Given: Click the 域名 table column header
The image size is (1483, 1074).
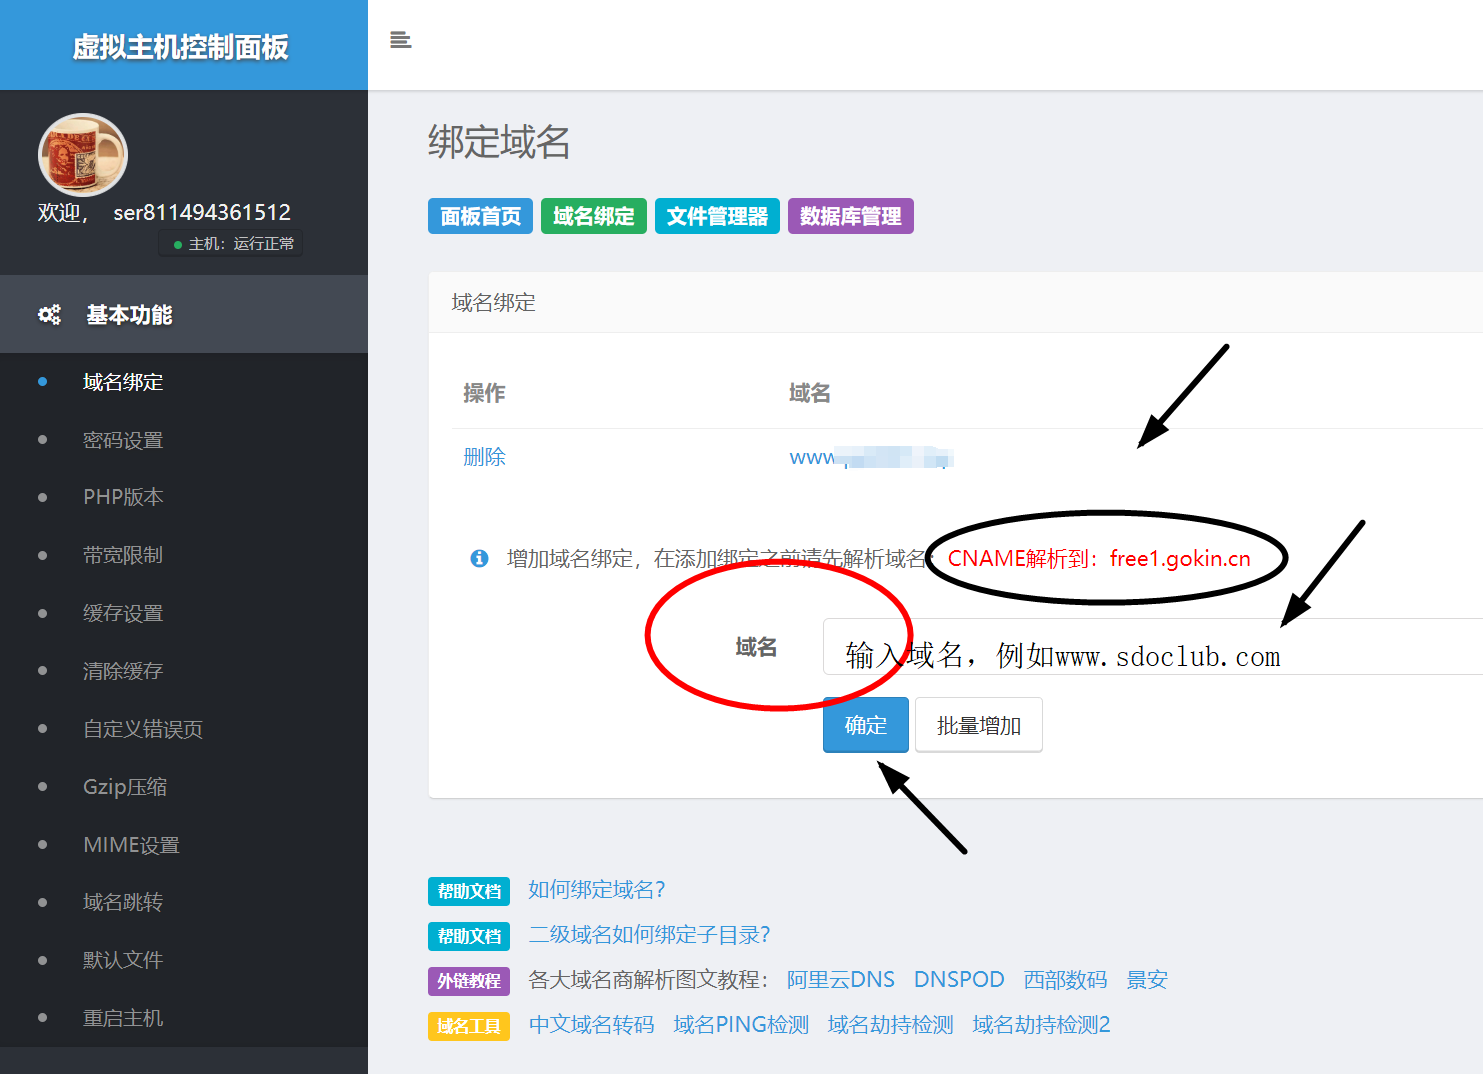Looking at the screenshot, I should 810,393.
